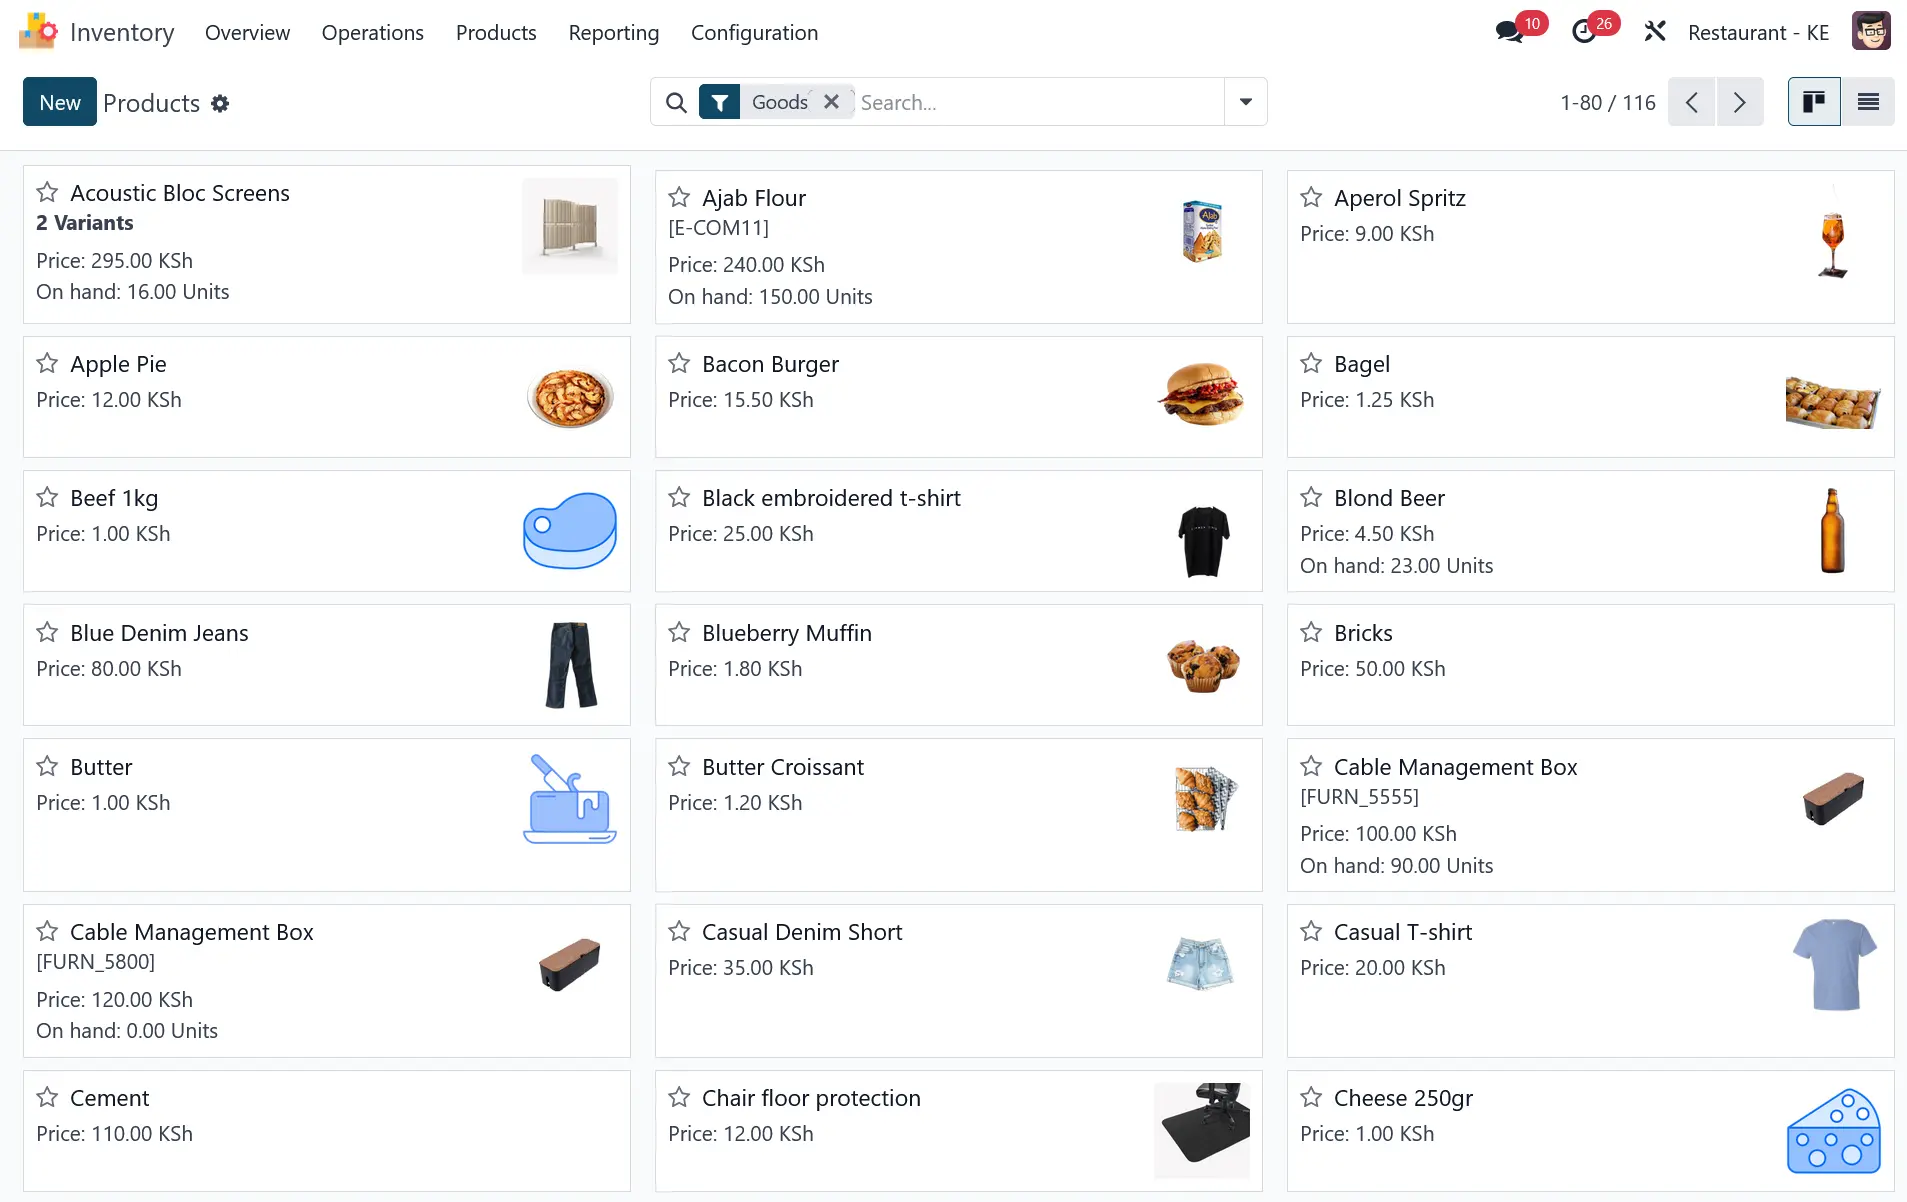
Task: Open the Restaurant - KE company switcher
Action: (1758, 33)
